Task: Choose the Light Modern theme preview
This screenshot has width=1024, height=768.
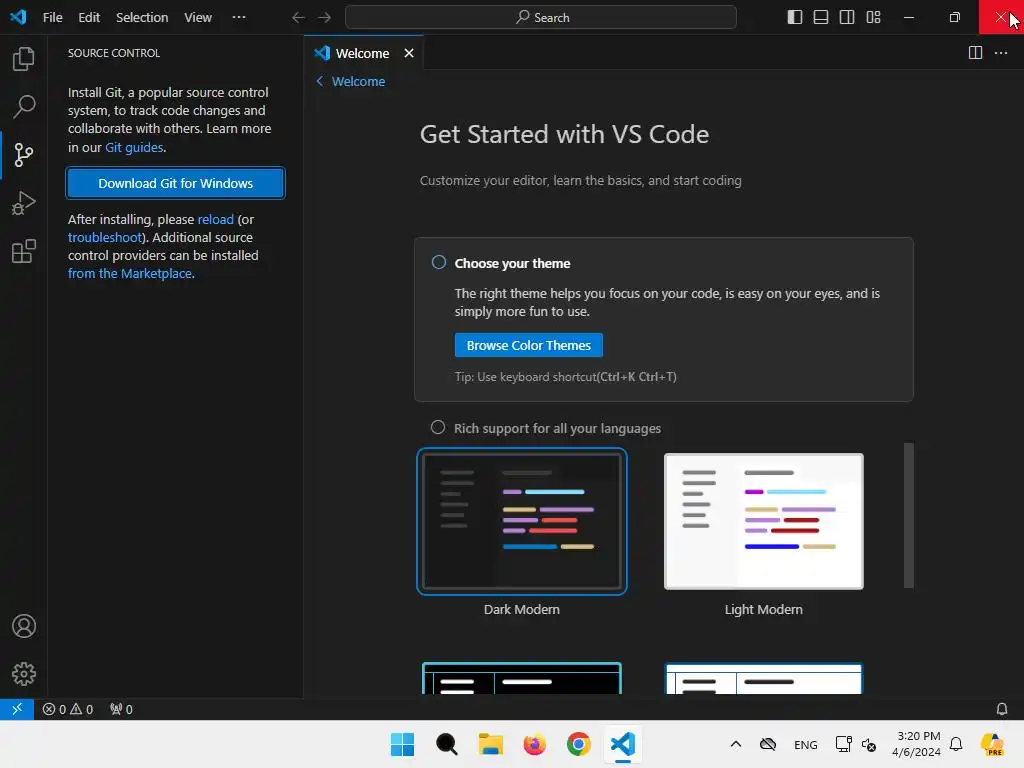Action: pyautogui.click(x=763, y=521)
